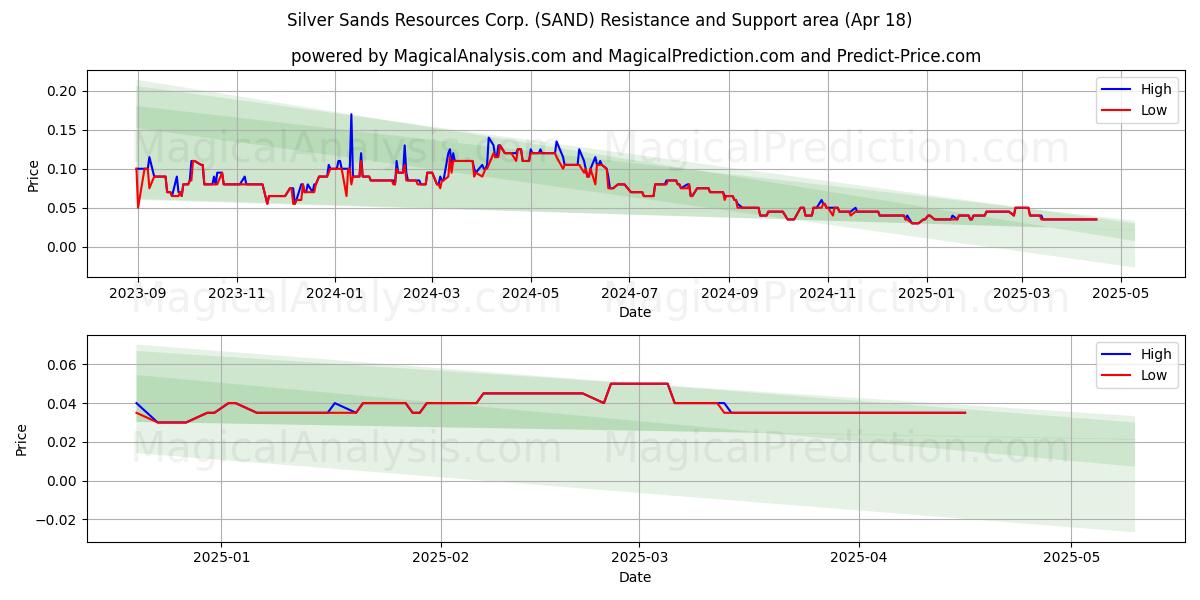Click the 2025-03 tick label on the lower chart
Image resolution: width=1200 pixels, height=600 pixels.
click(639, 558)
